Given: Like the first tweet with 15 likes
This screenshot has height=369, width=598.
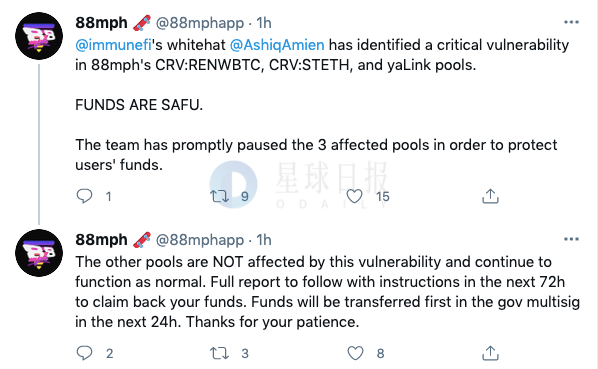Looking at the screenshot, I should point(354,196).
